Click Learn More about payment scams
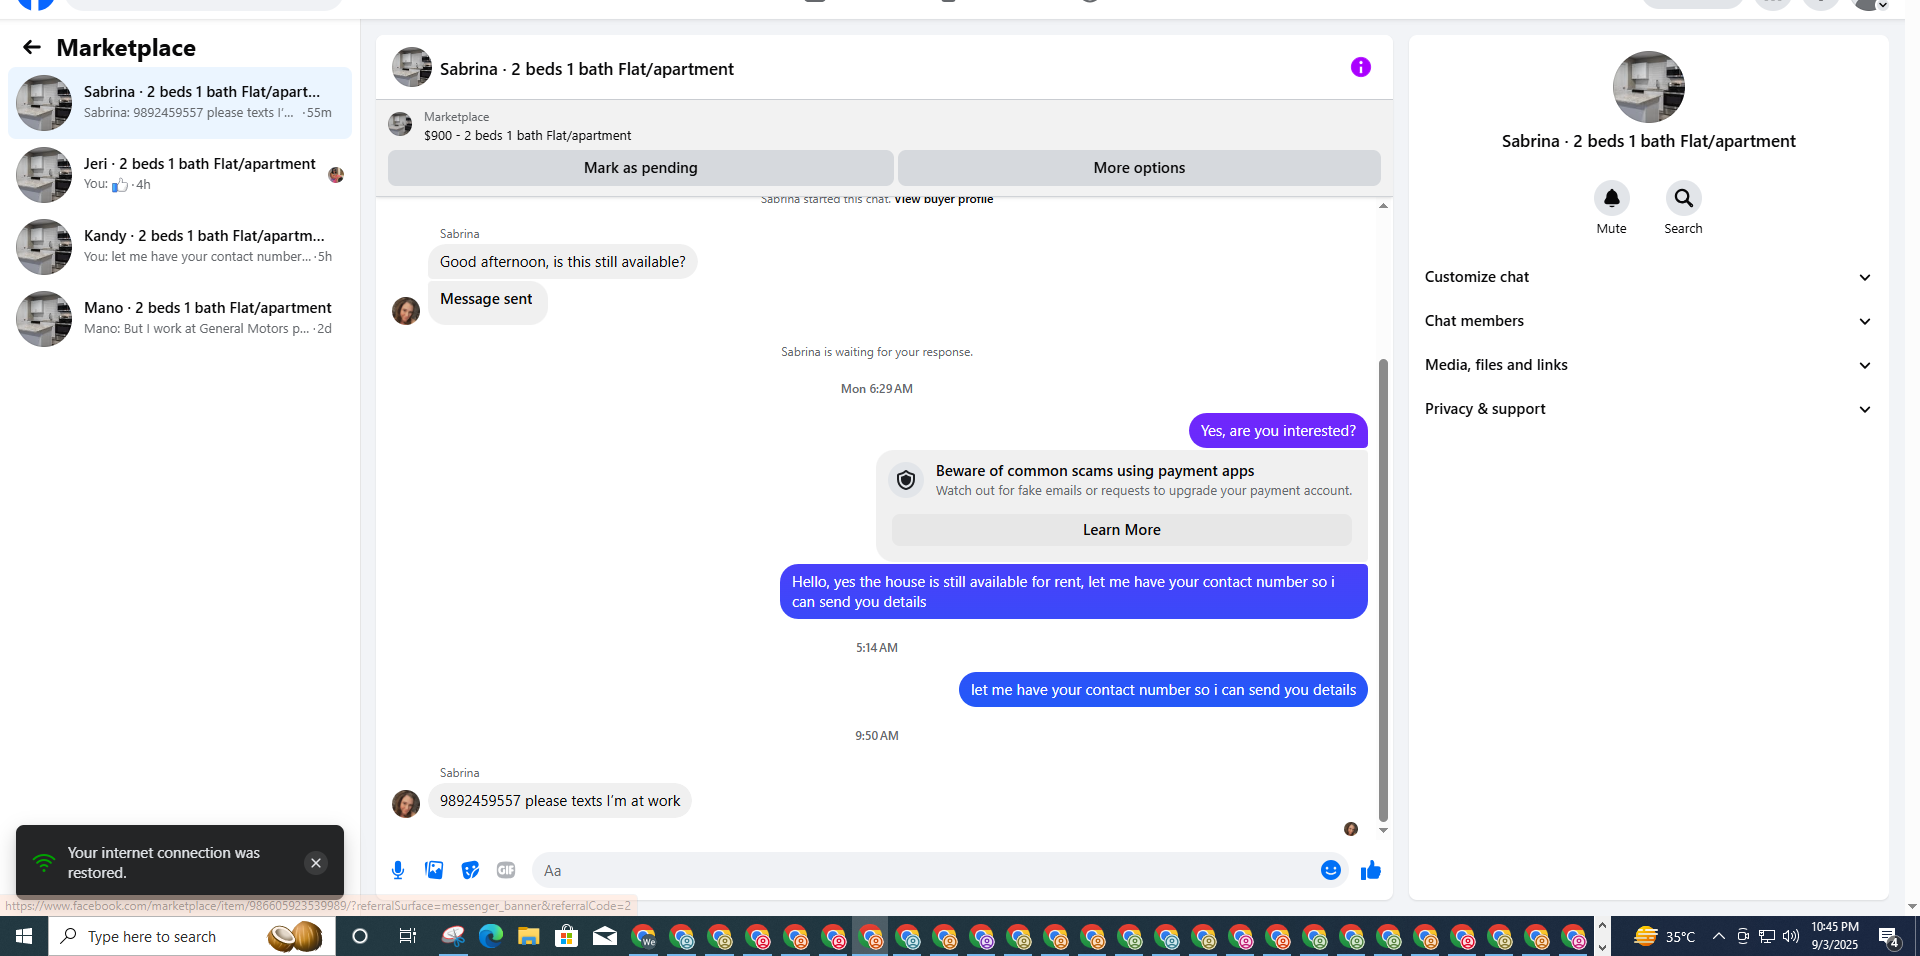Screen dimensions: 1920x956 click(1121, 530)
